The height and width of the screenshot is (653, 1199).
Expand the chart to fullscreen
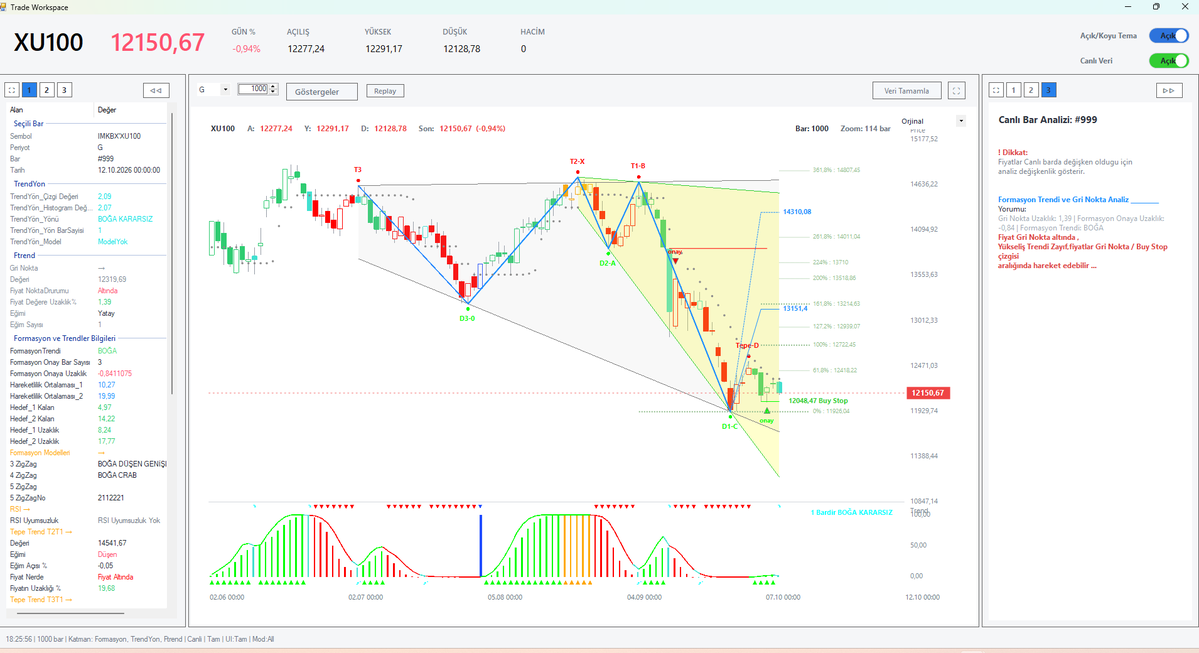point(956,90)
